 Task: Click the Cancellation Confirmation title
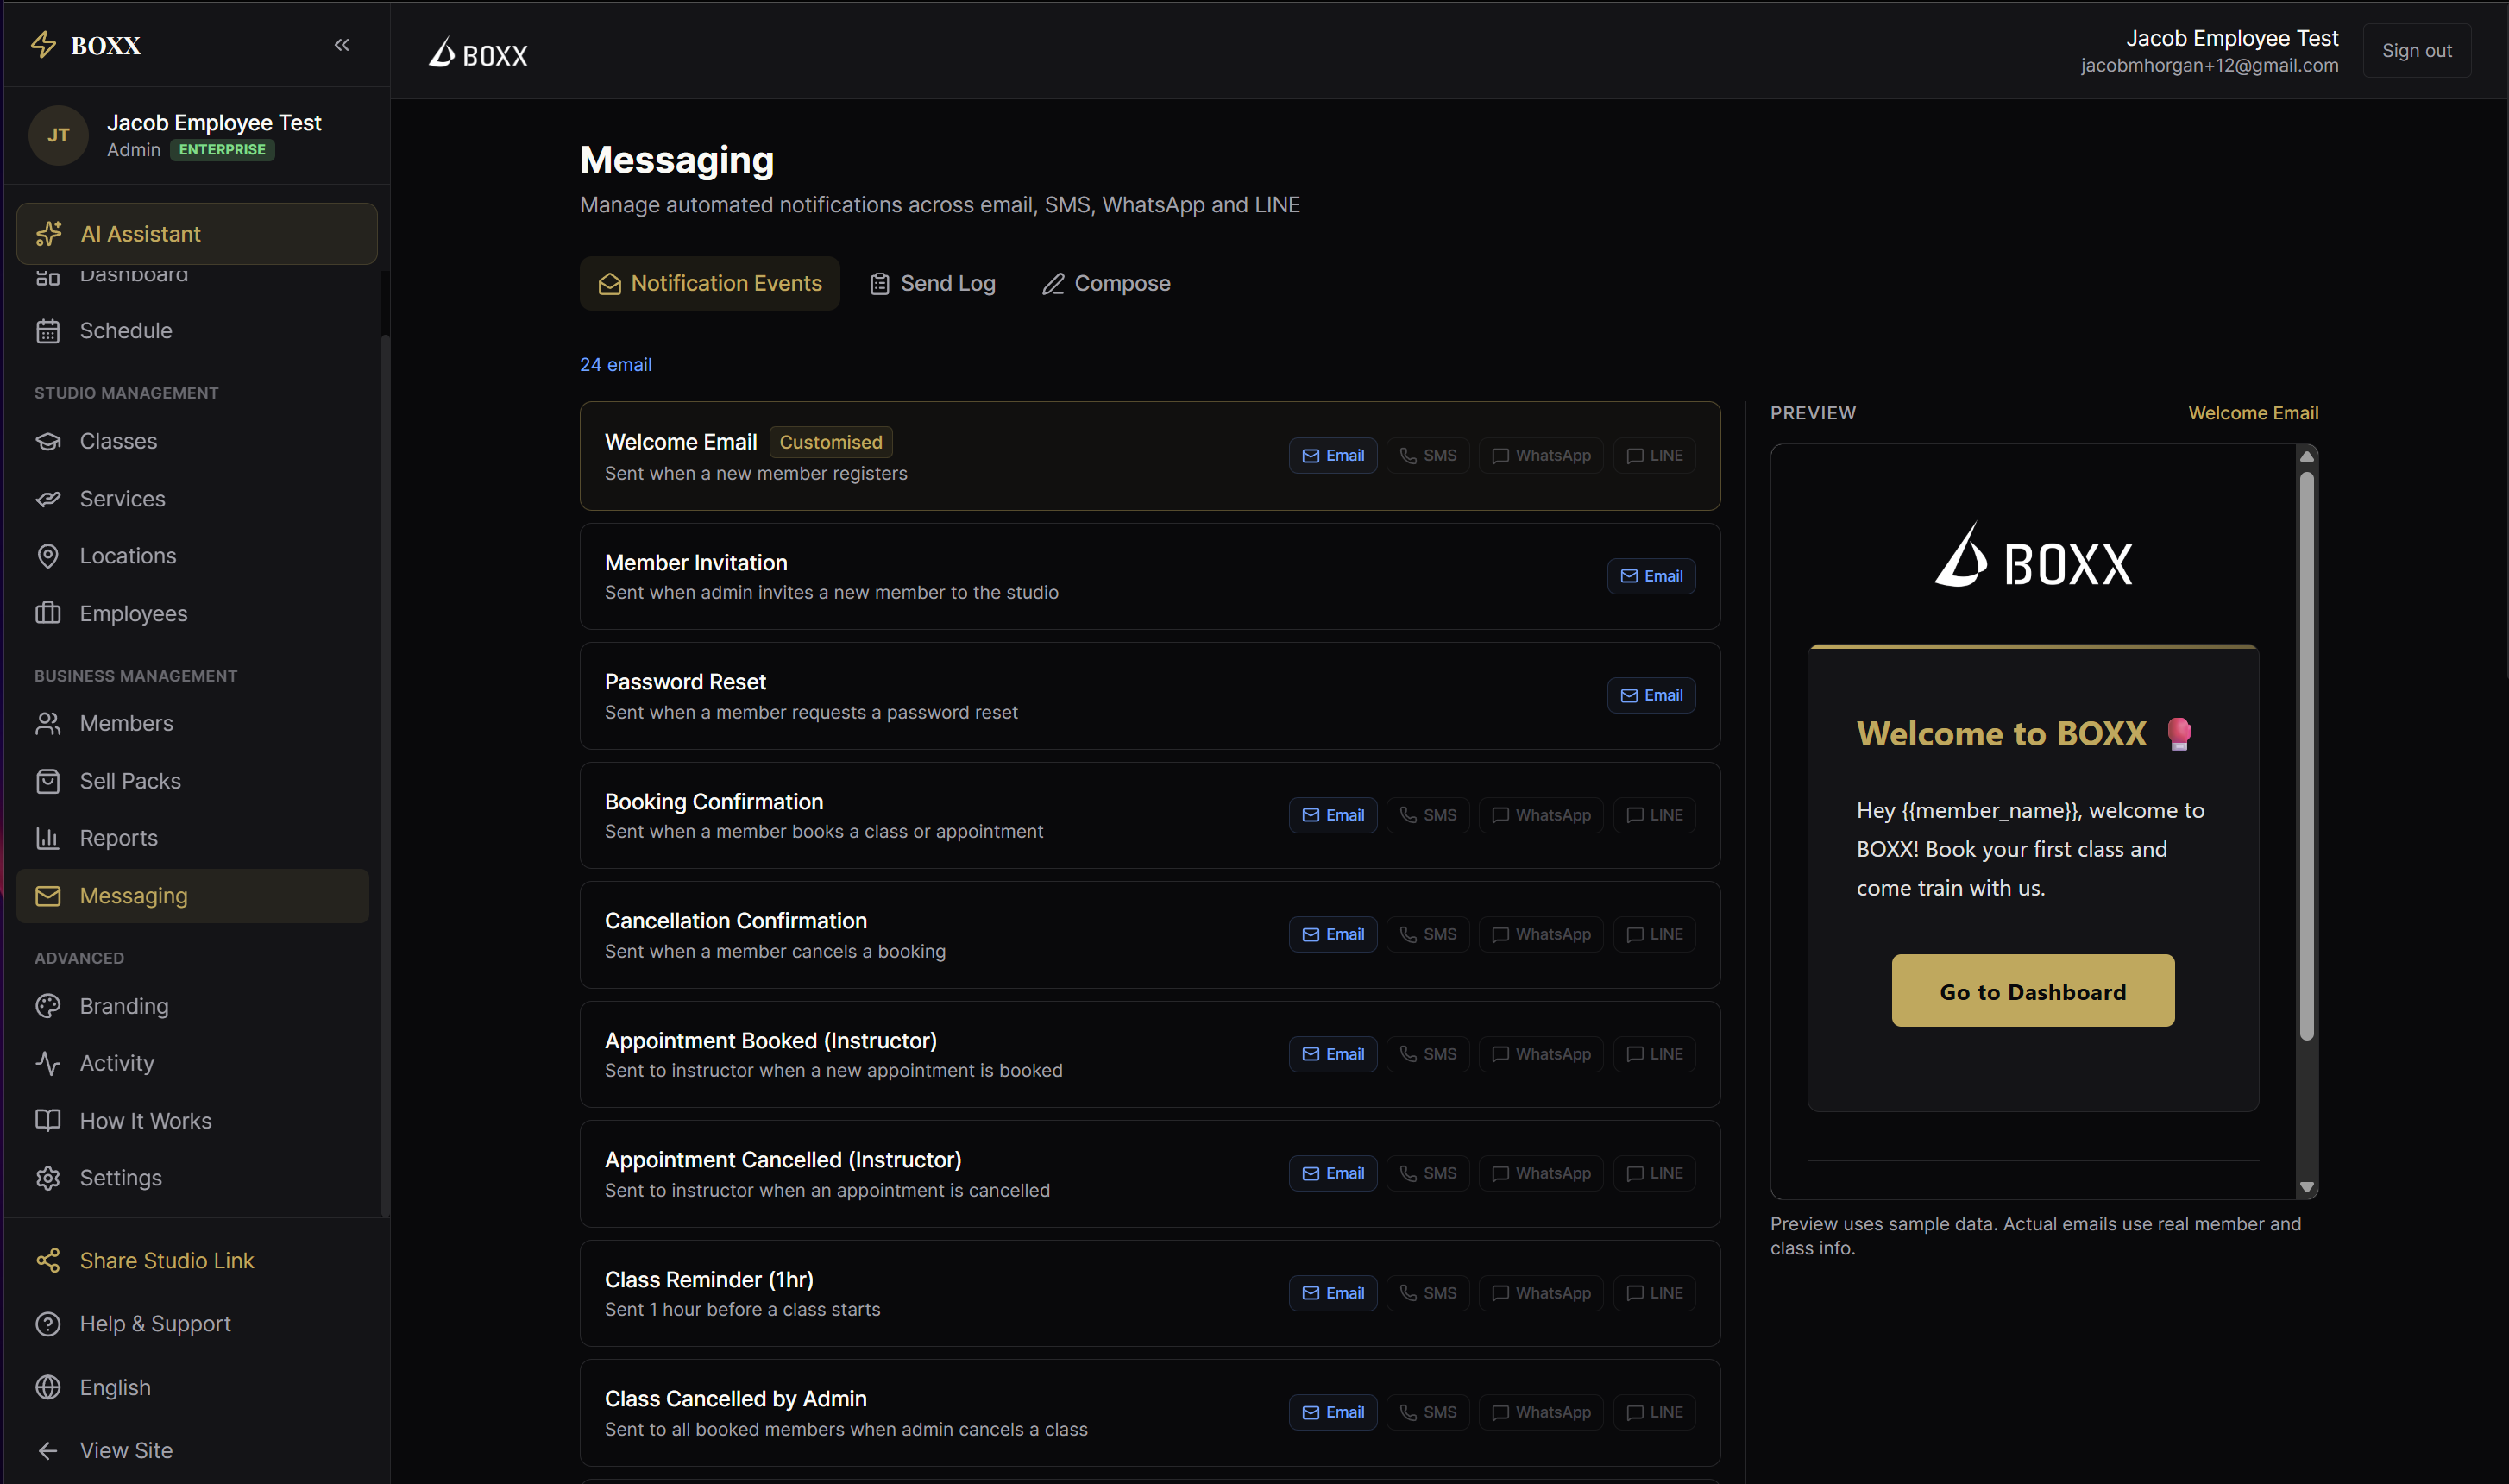pyautogui.click(x=736, y=921)
